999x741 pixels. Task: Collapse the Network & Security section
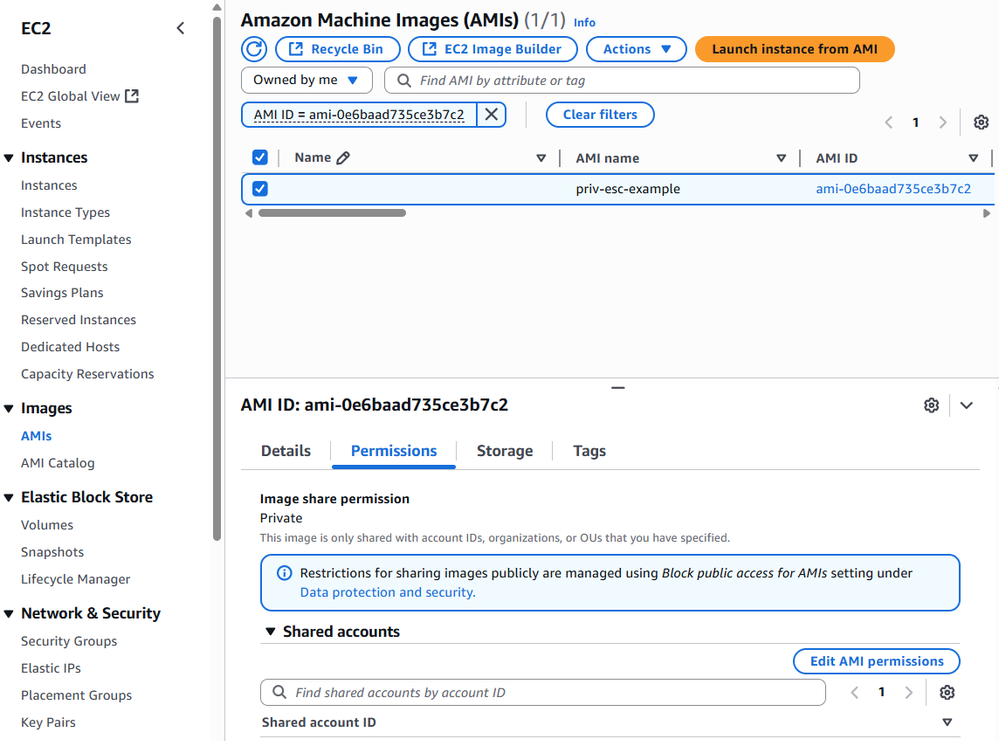(9, 614)
